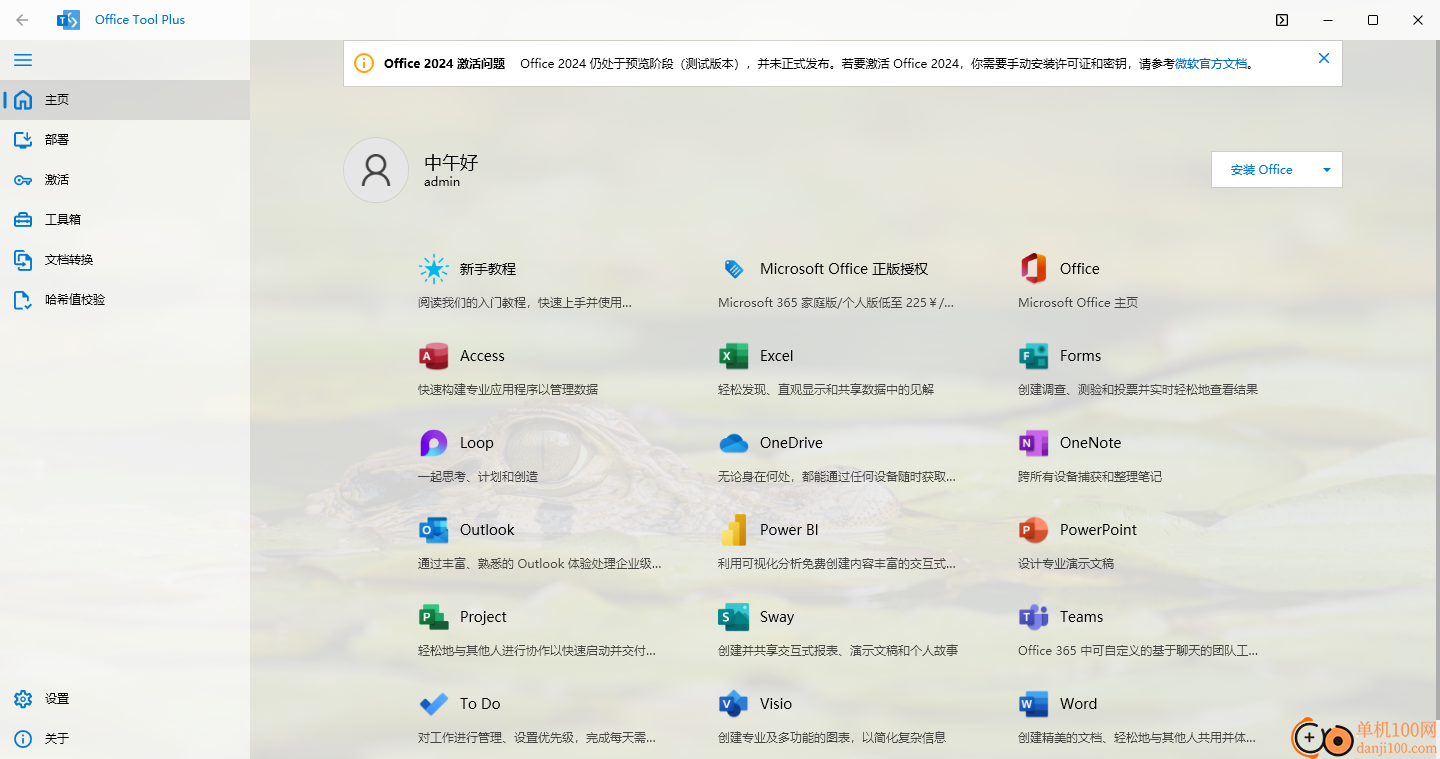Open 激活 page in sidebar

coord(125,180)
